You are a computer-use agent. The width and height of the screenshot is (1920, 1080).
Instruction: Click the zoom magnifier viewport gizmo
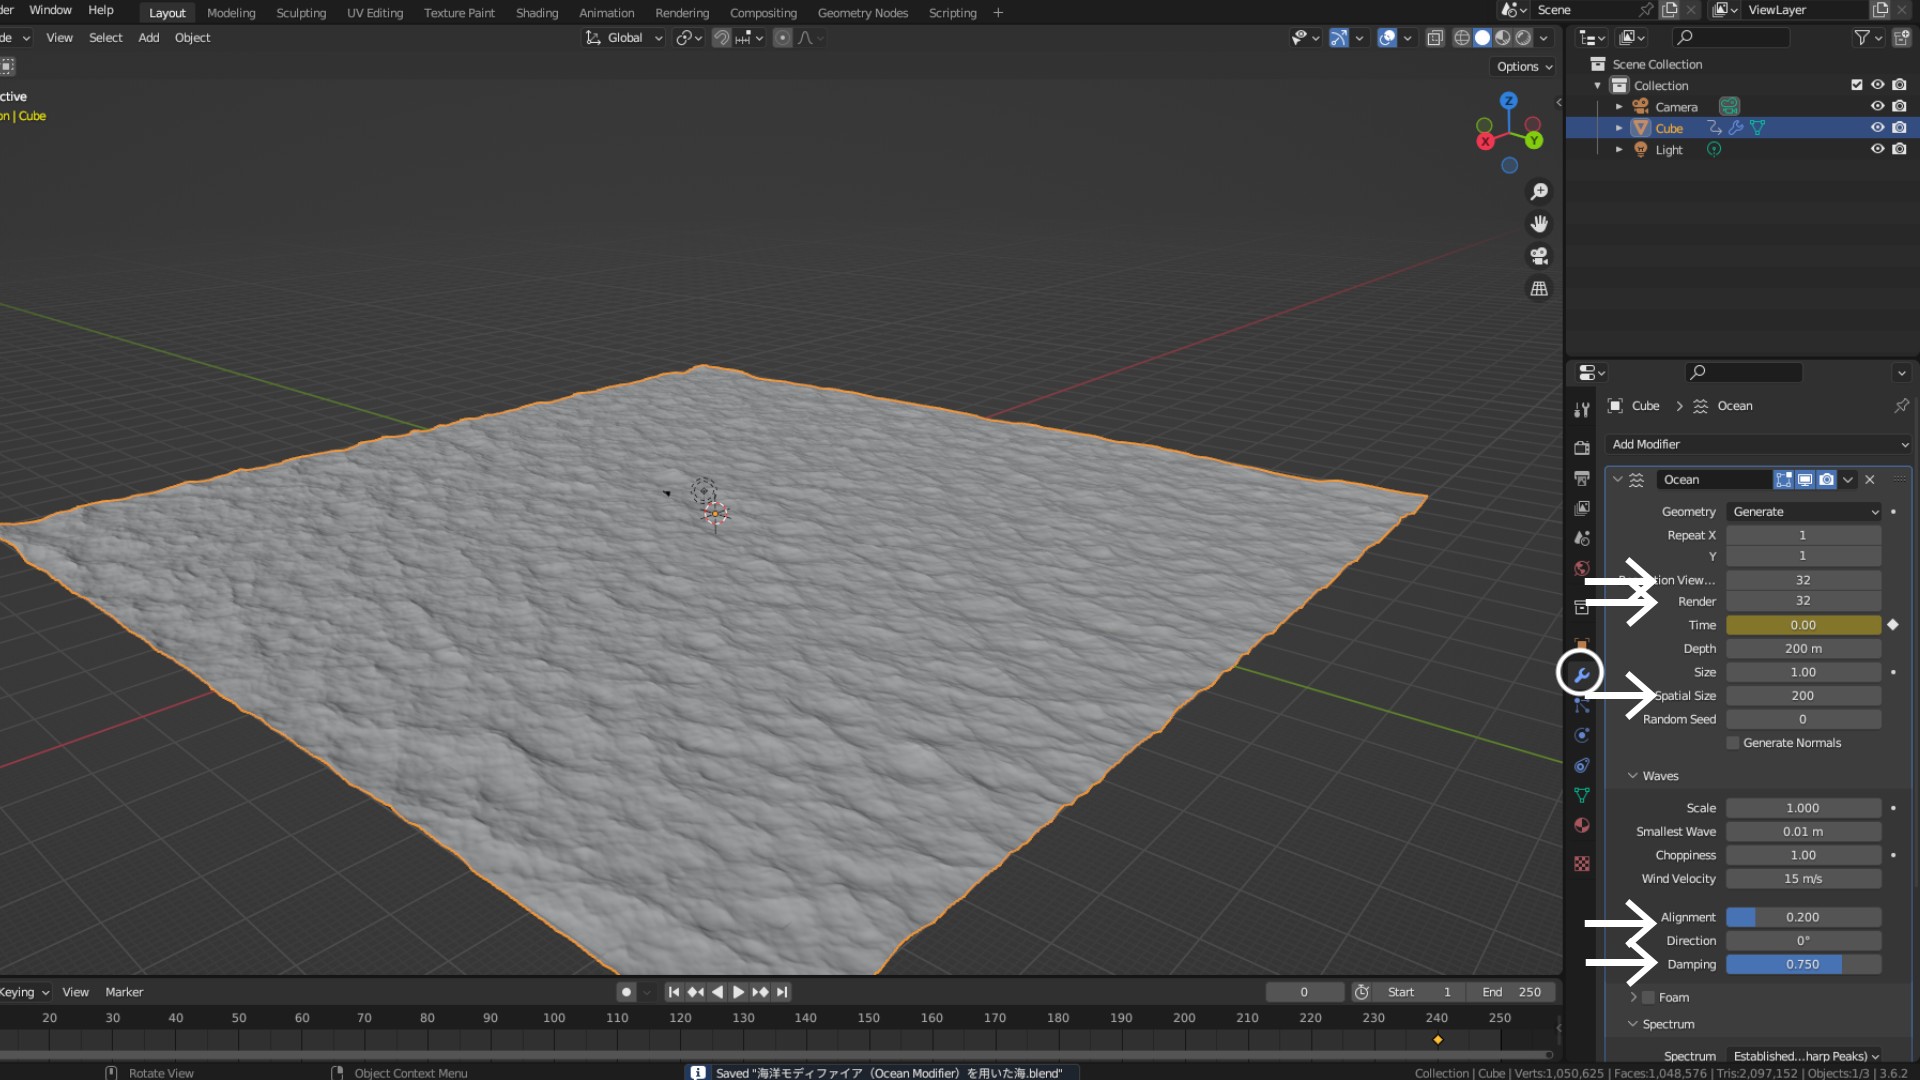pyautogui.click(x=1539, y=191)
